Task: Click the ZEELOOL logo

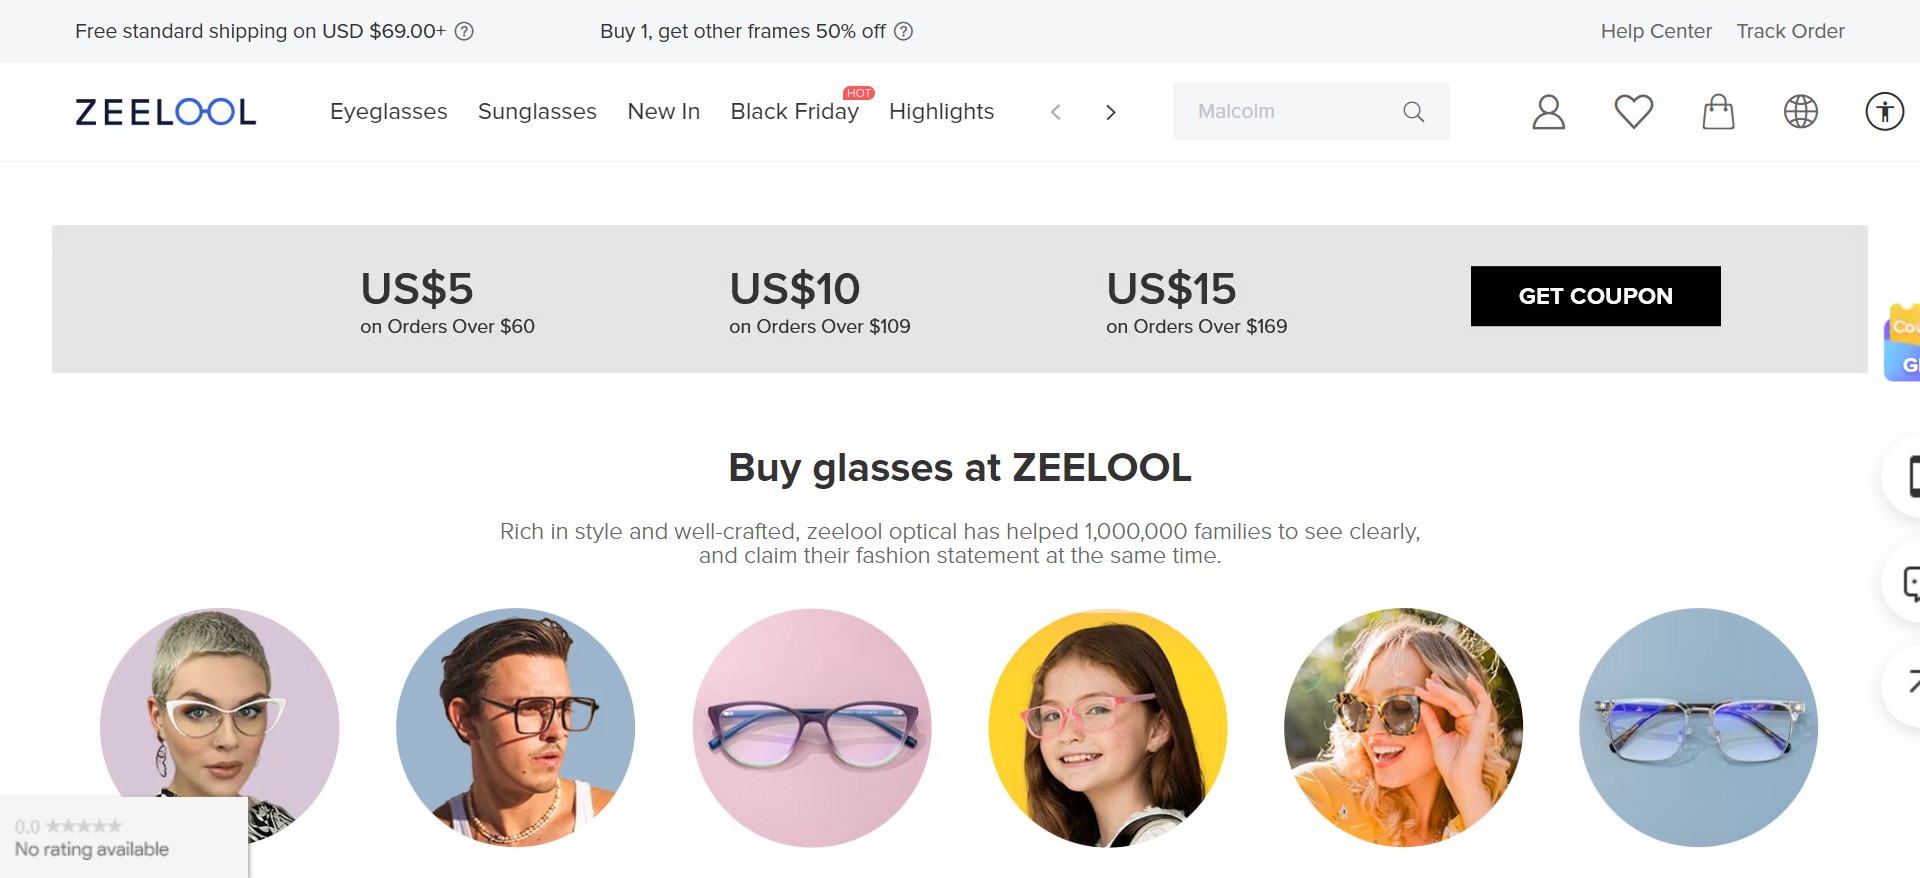Action: (x=166, y=112)
